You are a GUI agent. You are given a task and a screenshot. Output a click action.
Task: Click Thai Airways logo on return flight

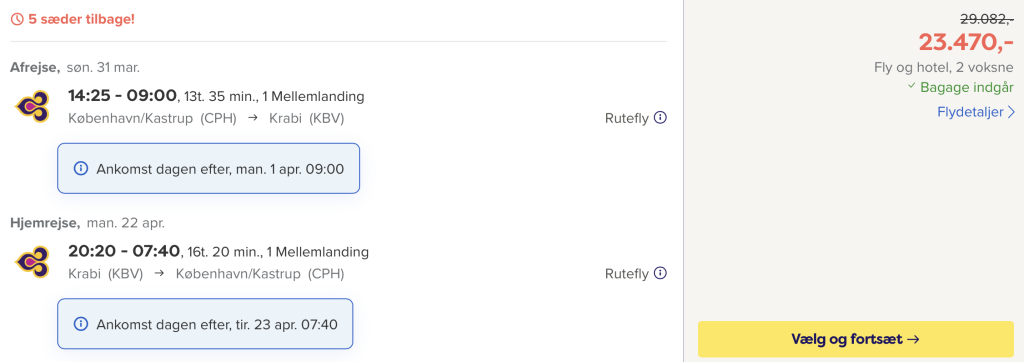tap(33, 261)
